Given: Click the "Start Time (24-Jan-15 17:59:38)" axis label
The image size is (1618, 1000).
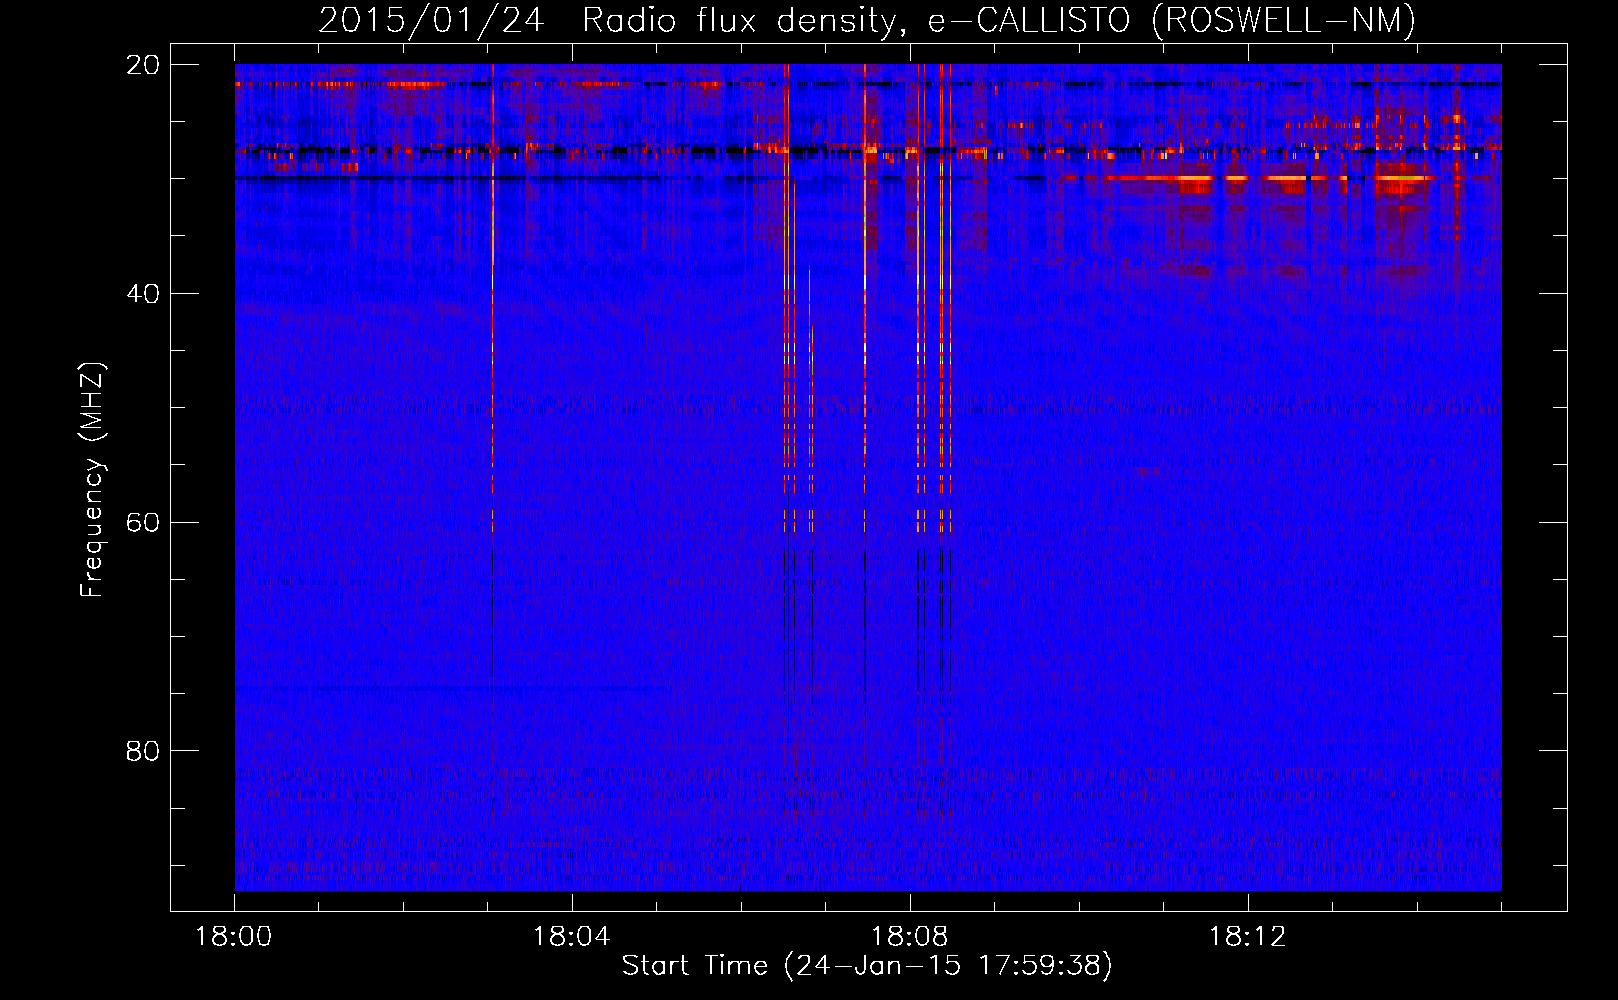Looking at the screenshot, I should click(867, 966).
